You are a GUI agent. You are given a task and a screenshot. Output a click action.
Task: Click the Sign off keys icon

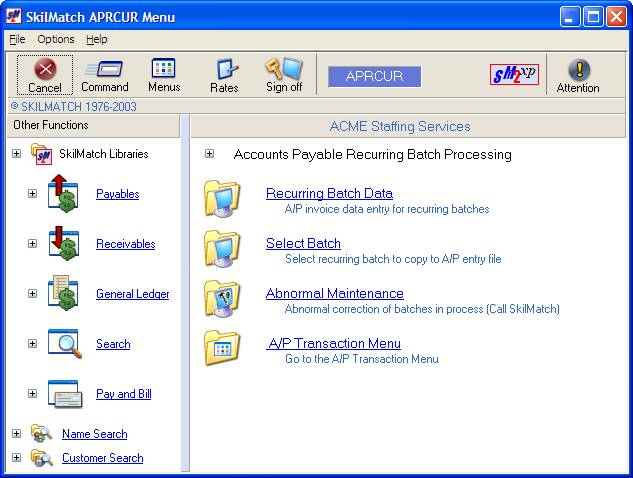[284, 68]
